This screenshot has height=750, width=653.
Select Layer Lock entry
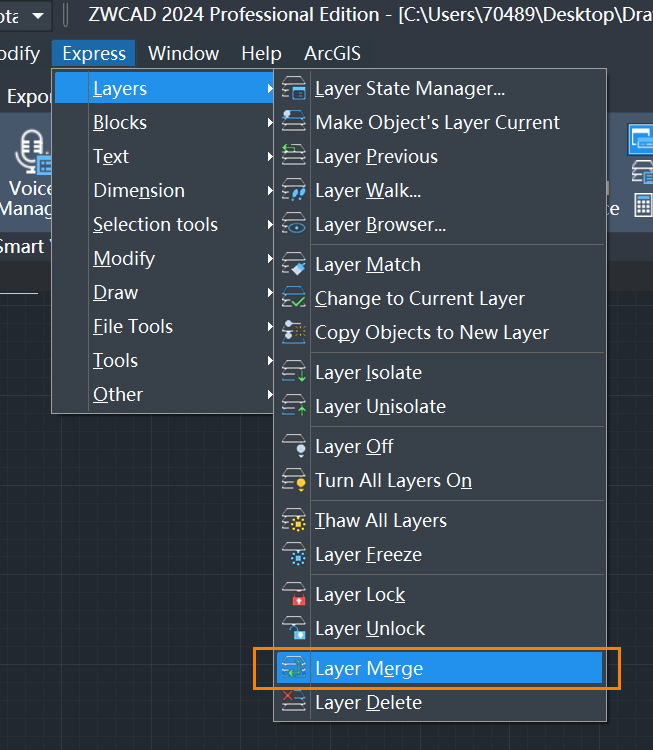pyautogui.click(x=440, y=595)
